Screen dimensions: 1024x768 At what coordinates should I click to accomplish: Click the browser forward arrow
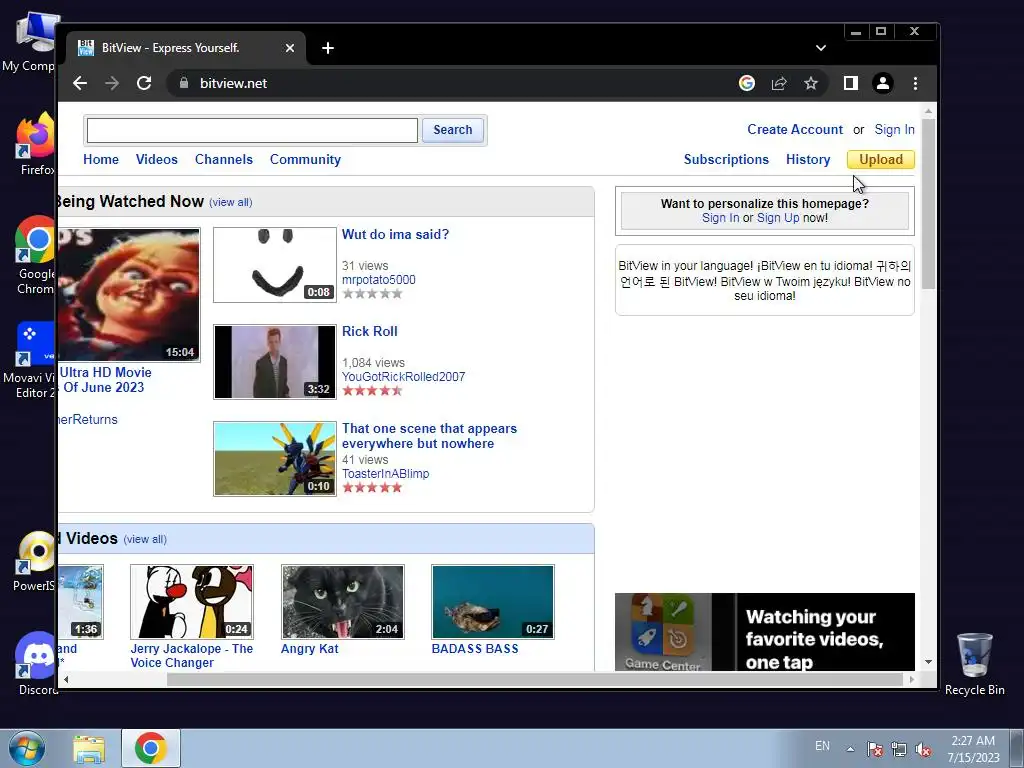pos(112,83)
